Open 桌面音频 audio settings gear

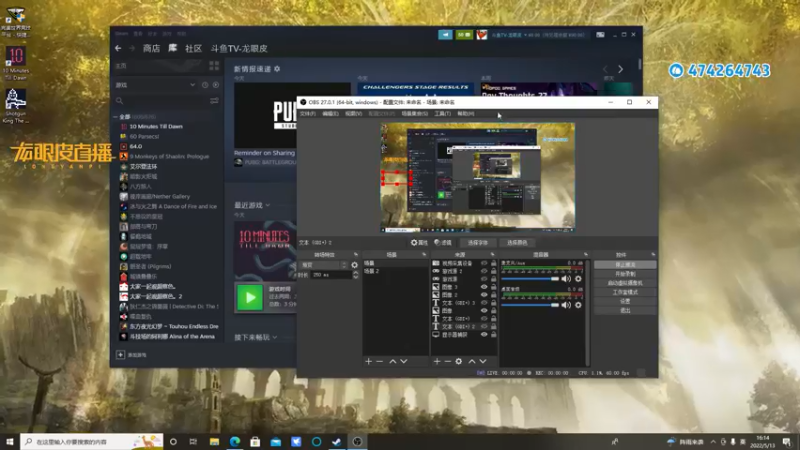point(578,305)
